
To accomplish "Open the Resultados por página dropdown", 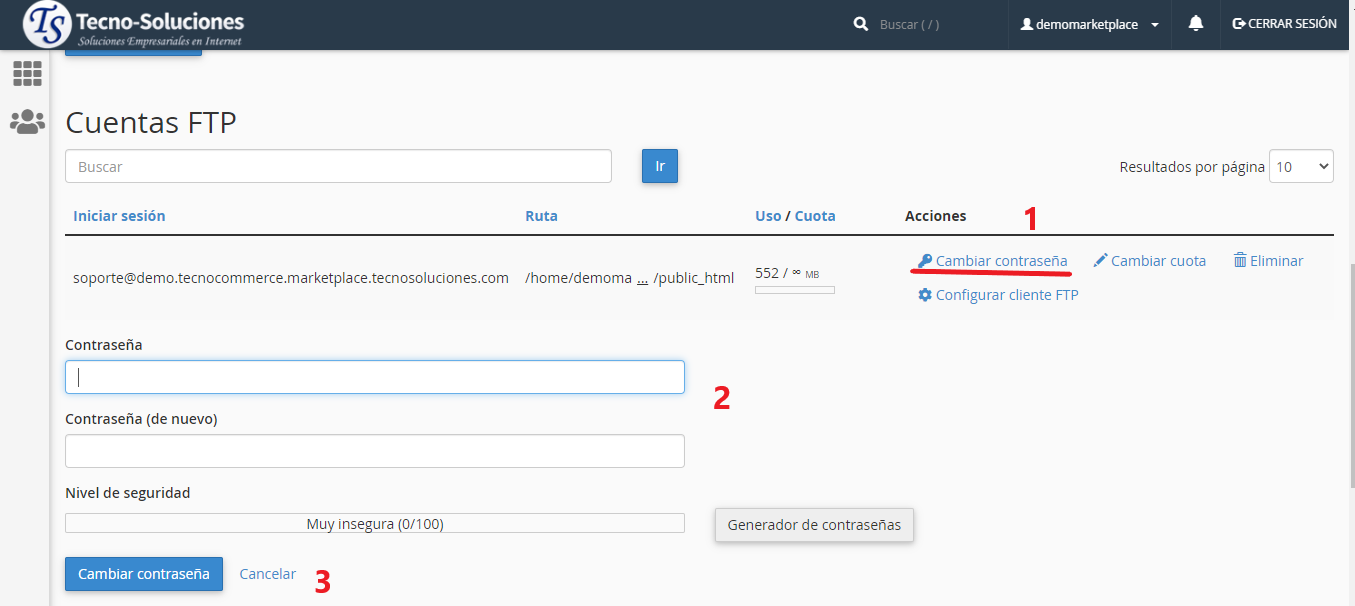I will [1300, 167].
